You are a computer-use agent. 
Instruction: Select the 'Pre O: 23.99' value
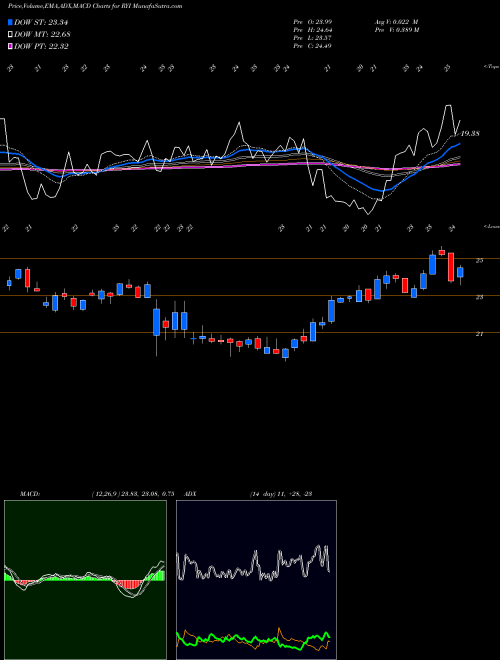(x=312, y=22)
